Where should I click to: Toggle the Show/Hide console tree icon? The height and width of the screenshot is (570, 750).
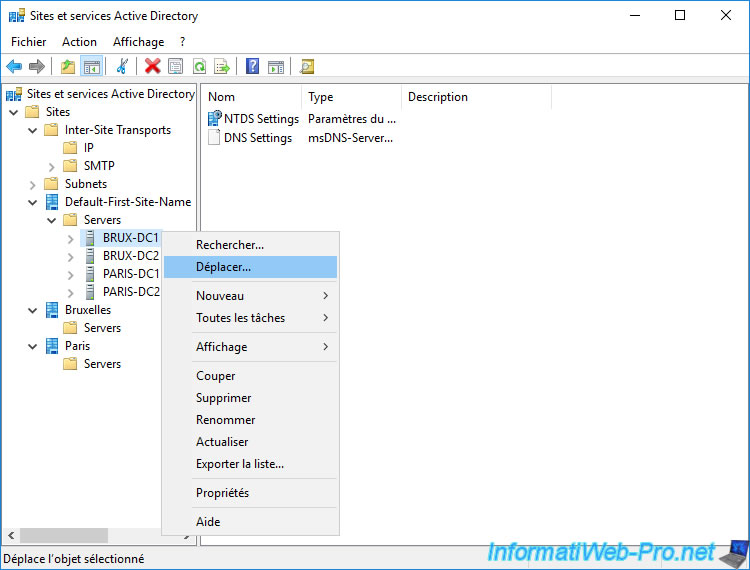click(x=91, y=67)
